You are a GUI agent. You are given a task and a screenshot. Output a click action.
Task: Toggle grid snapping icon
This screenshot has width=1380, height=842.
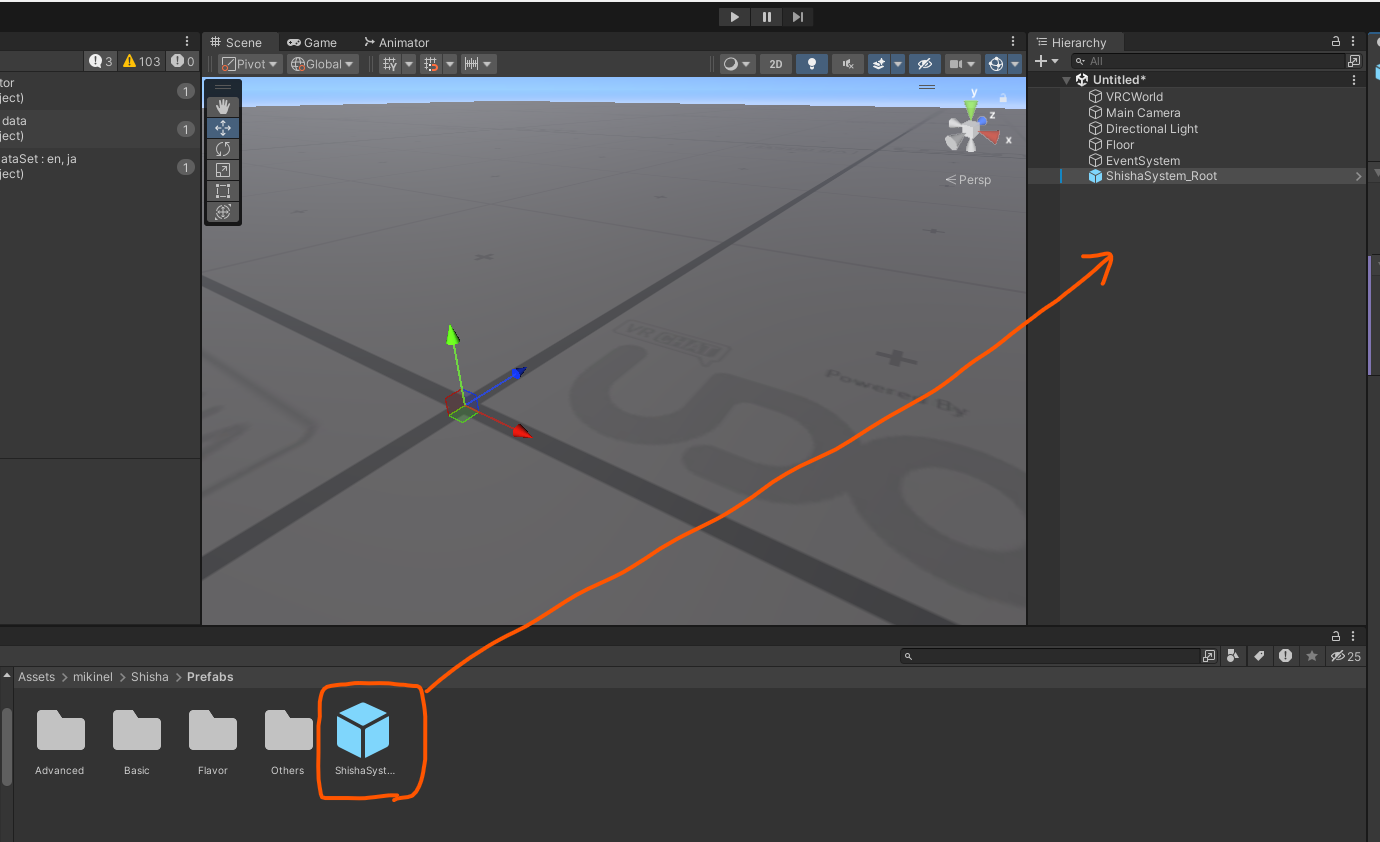[x=431, y=64]
